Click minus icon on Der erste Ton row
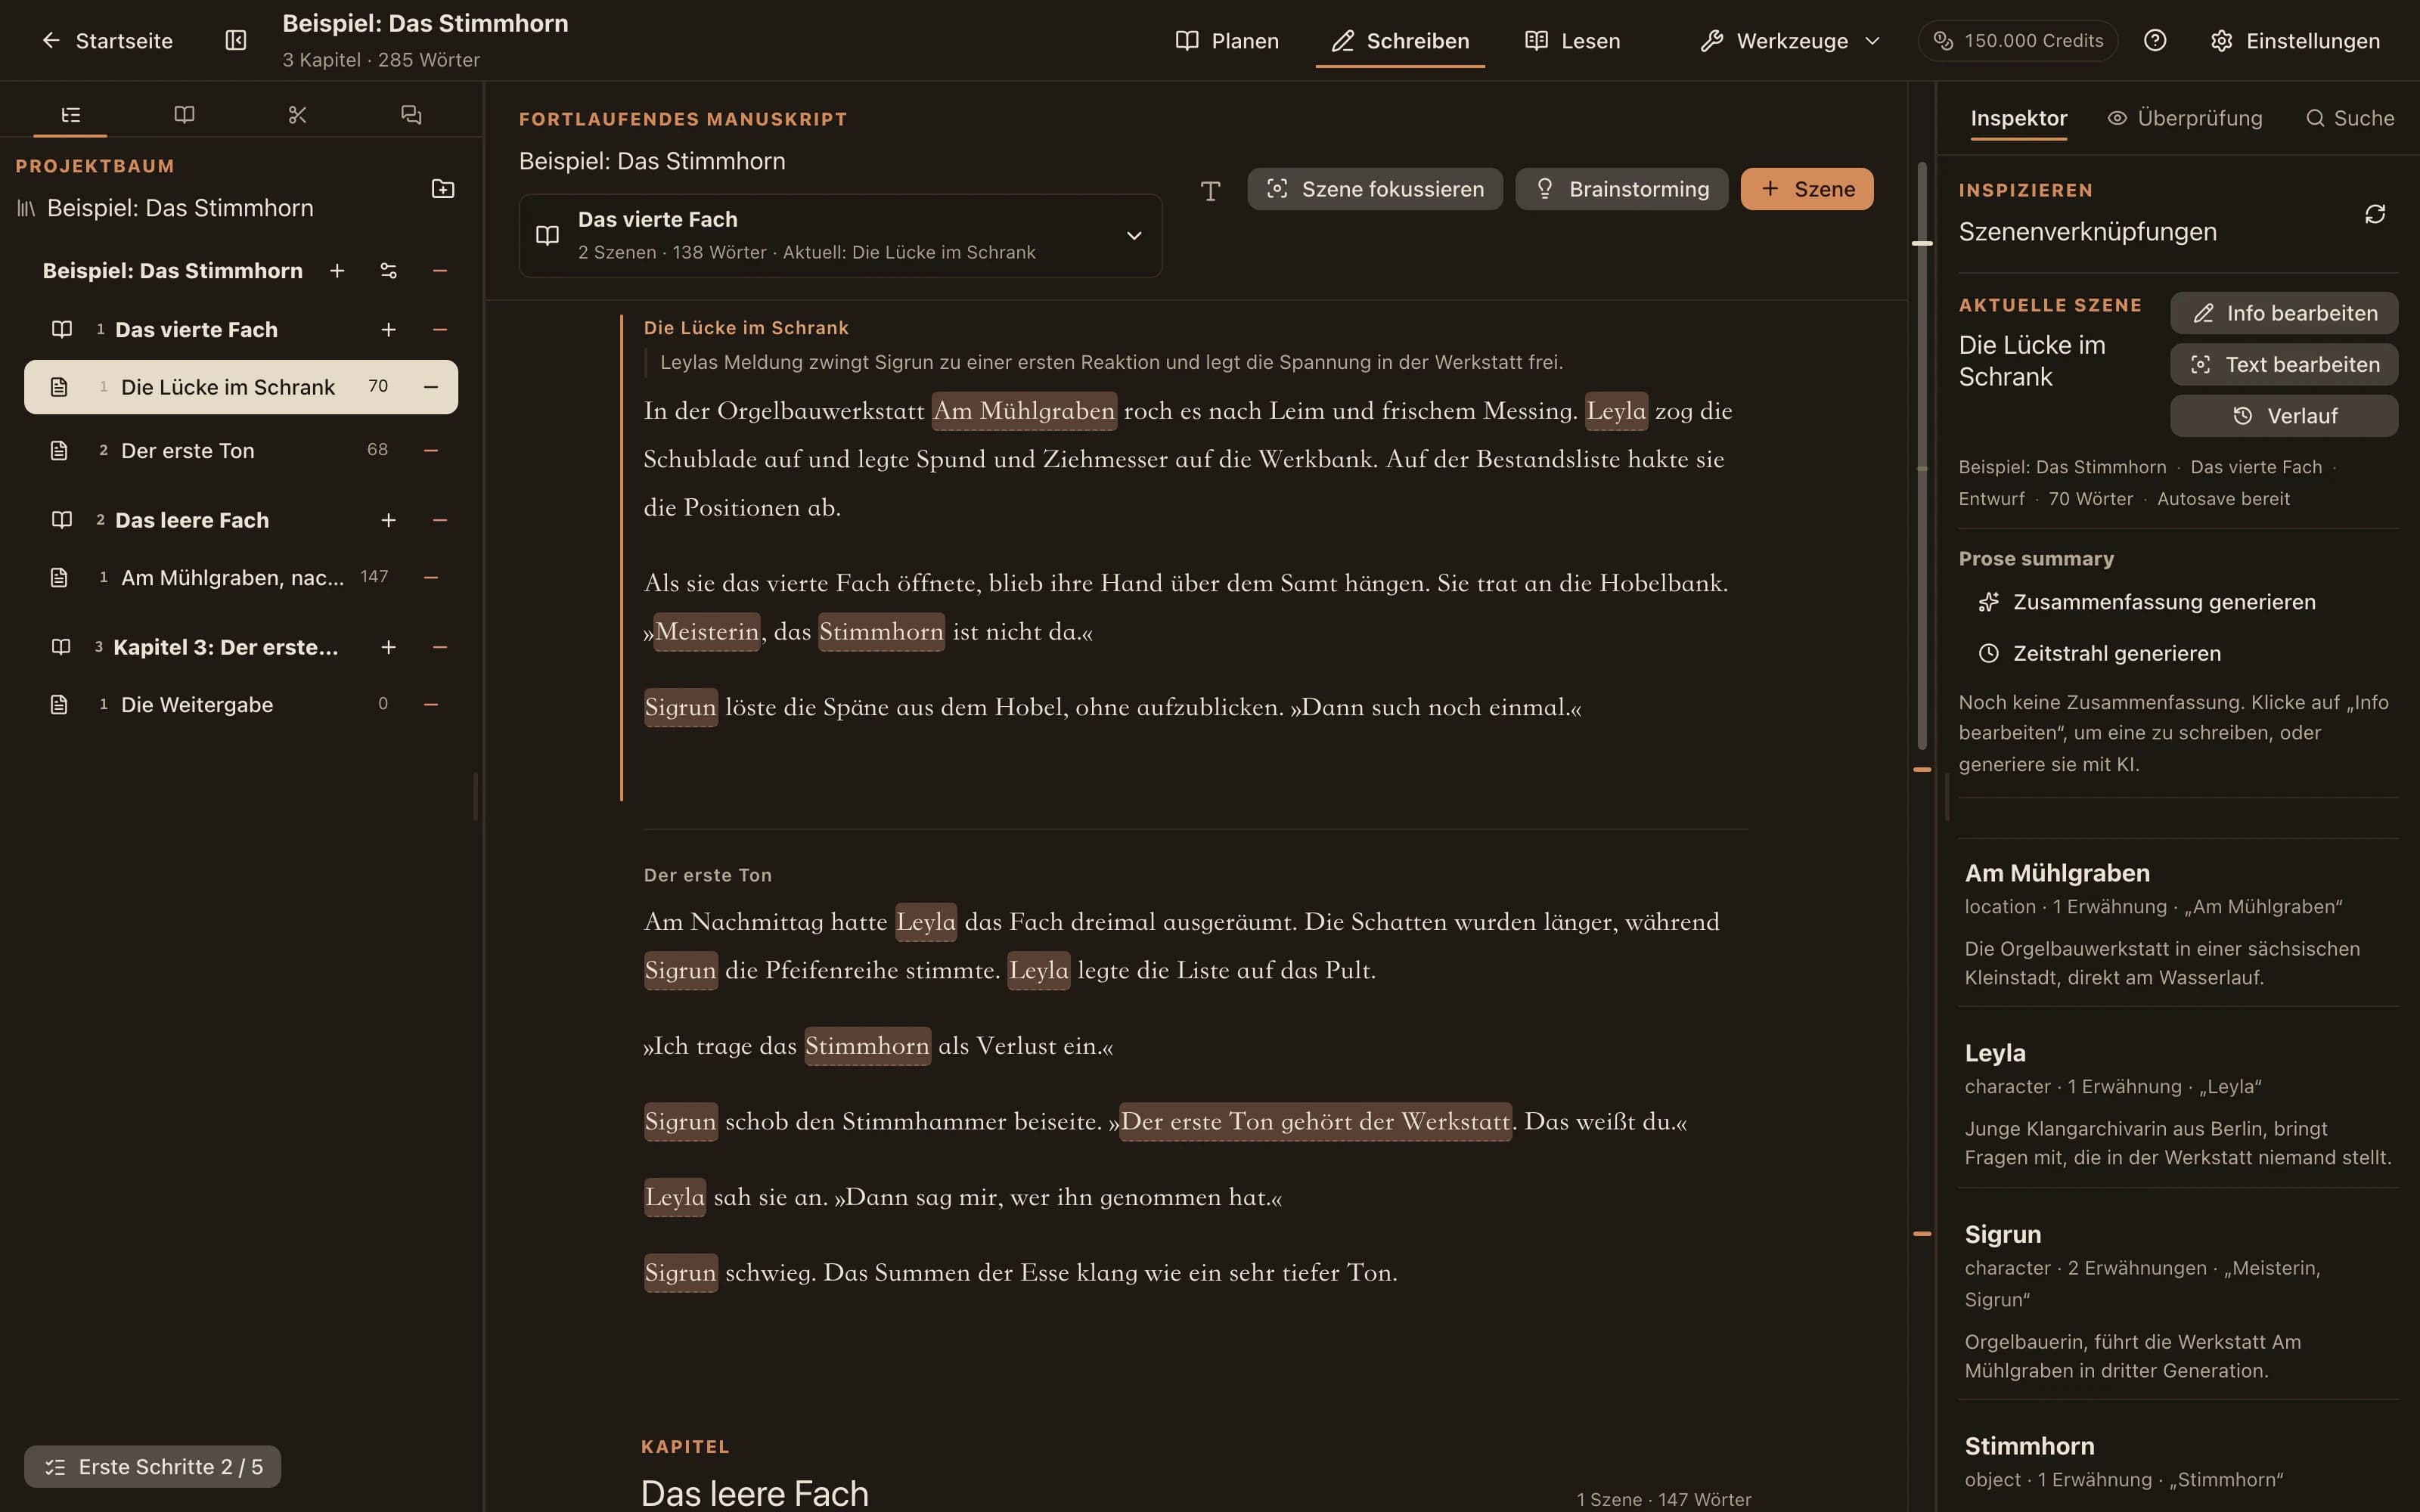This screenshot has height=1512, width=2420. (x=431, y=451)
